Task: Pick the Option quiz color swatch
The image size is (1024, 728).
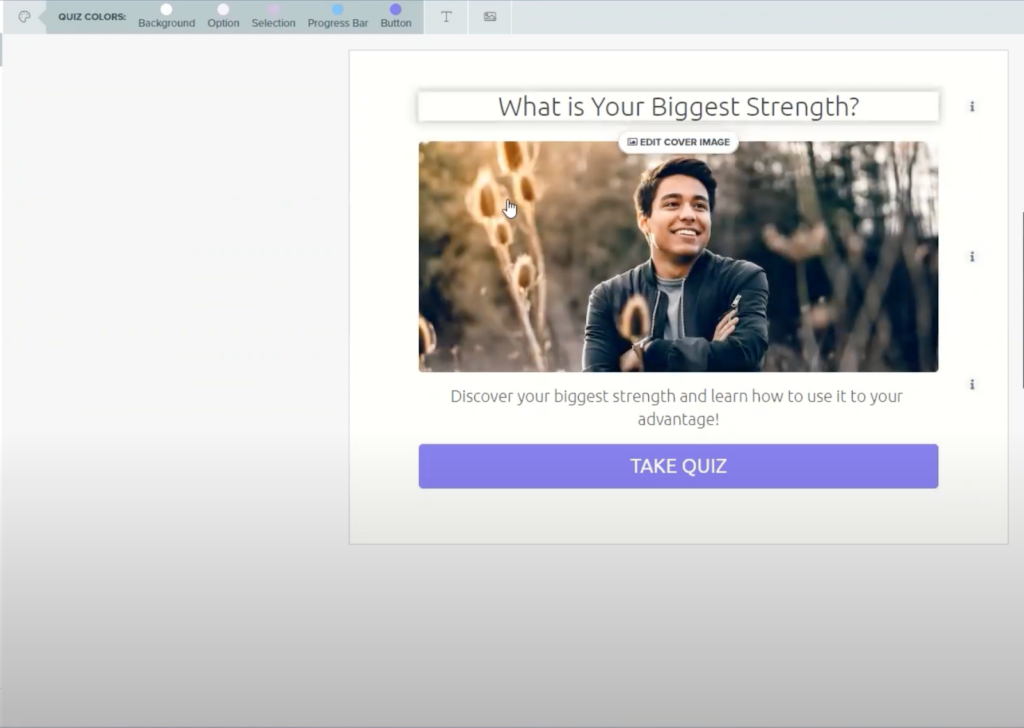Action: [223, 9]
